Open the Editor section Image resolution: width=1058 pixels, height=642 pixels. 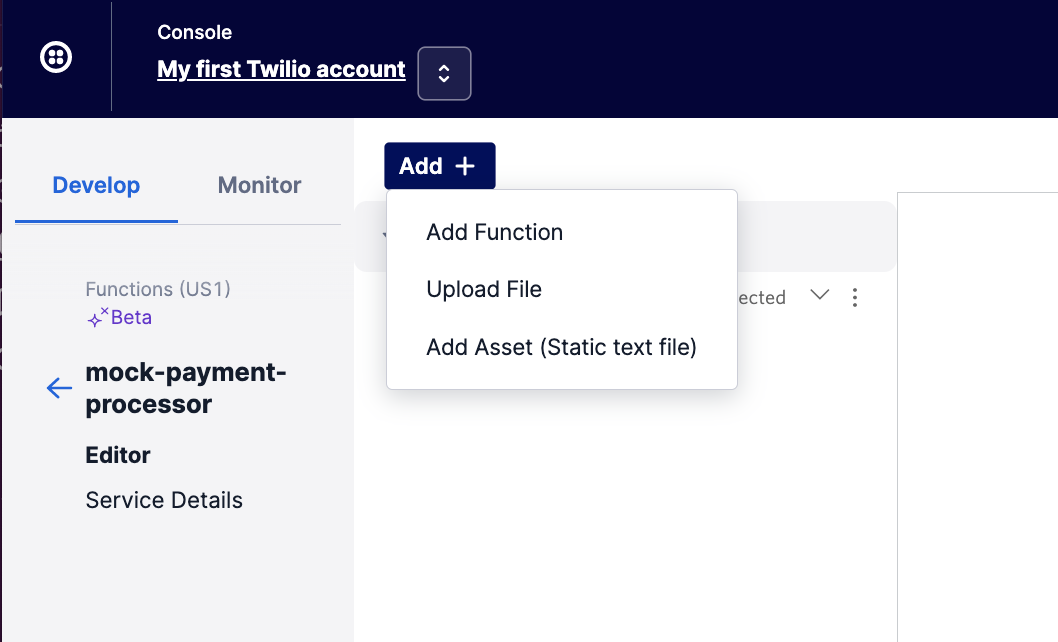pyautogui.click(x=117, y=455)
